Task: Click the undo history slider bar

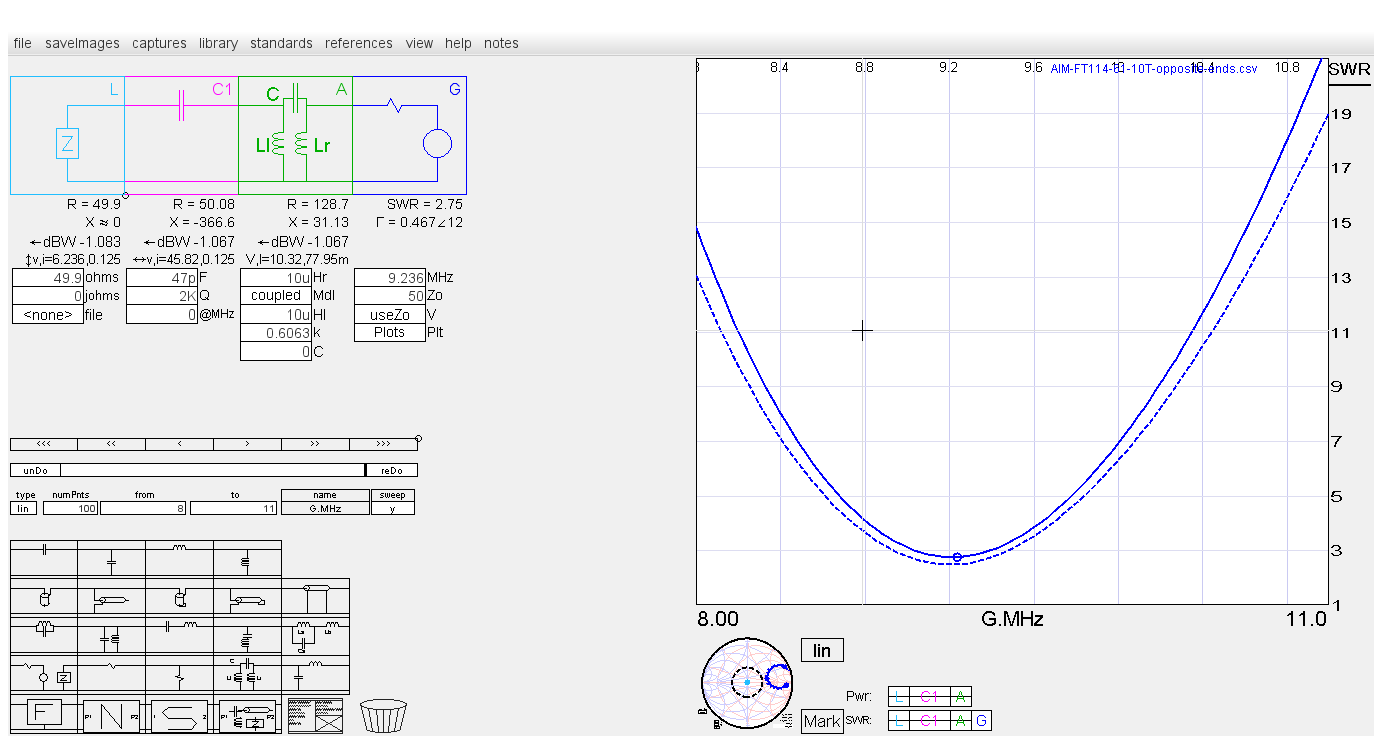Action: tap(213, 470)
